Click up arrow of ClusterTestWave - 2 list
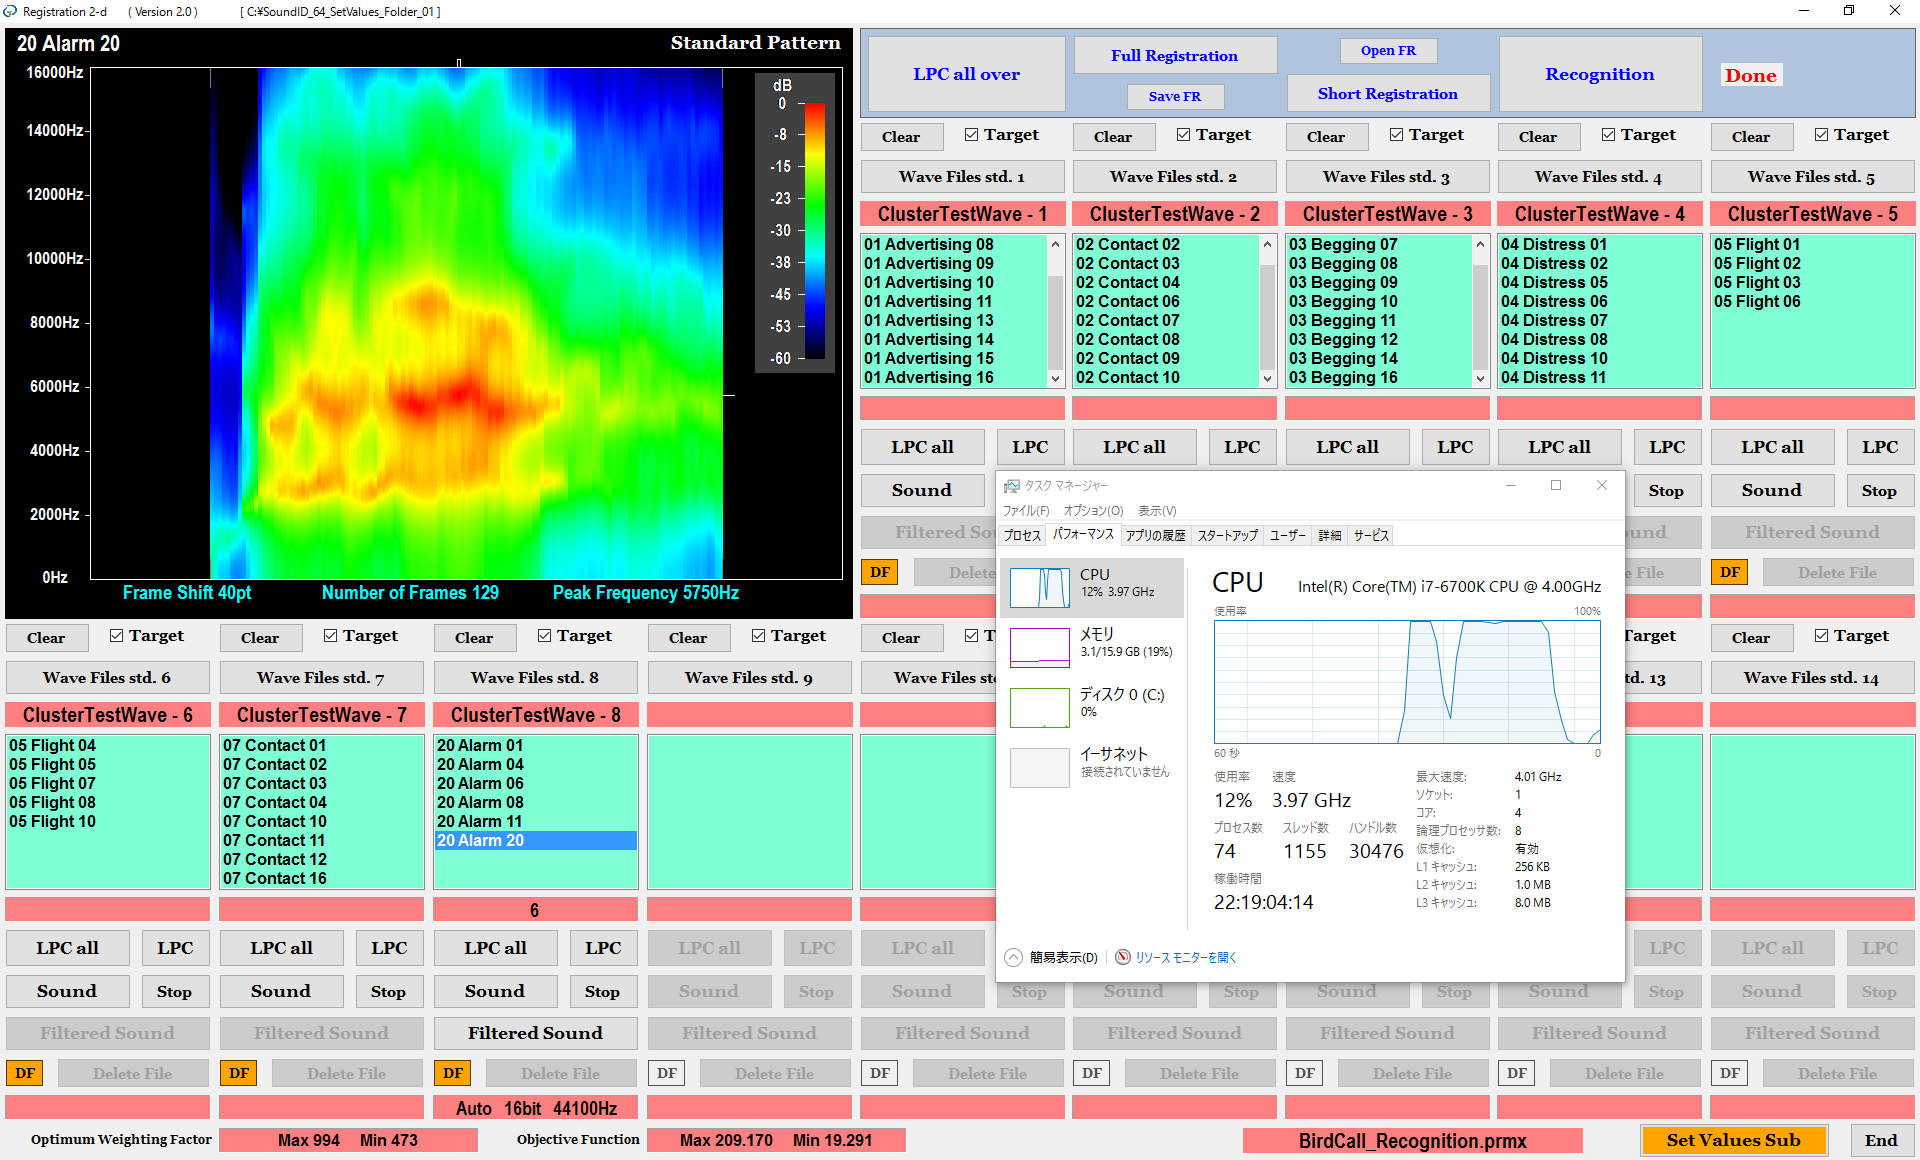The image size is (1920, 1160). click(x=1267, y=244)
